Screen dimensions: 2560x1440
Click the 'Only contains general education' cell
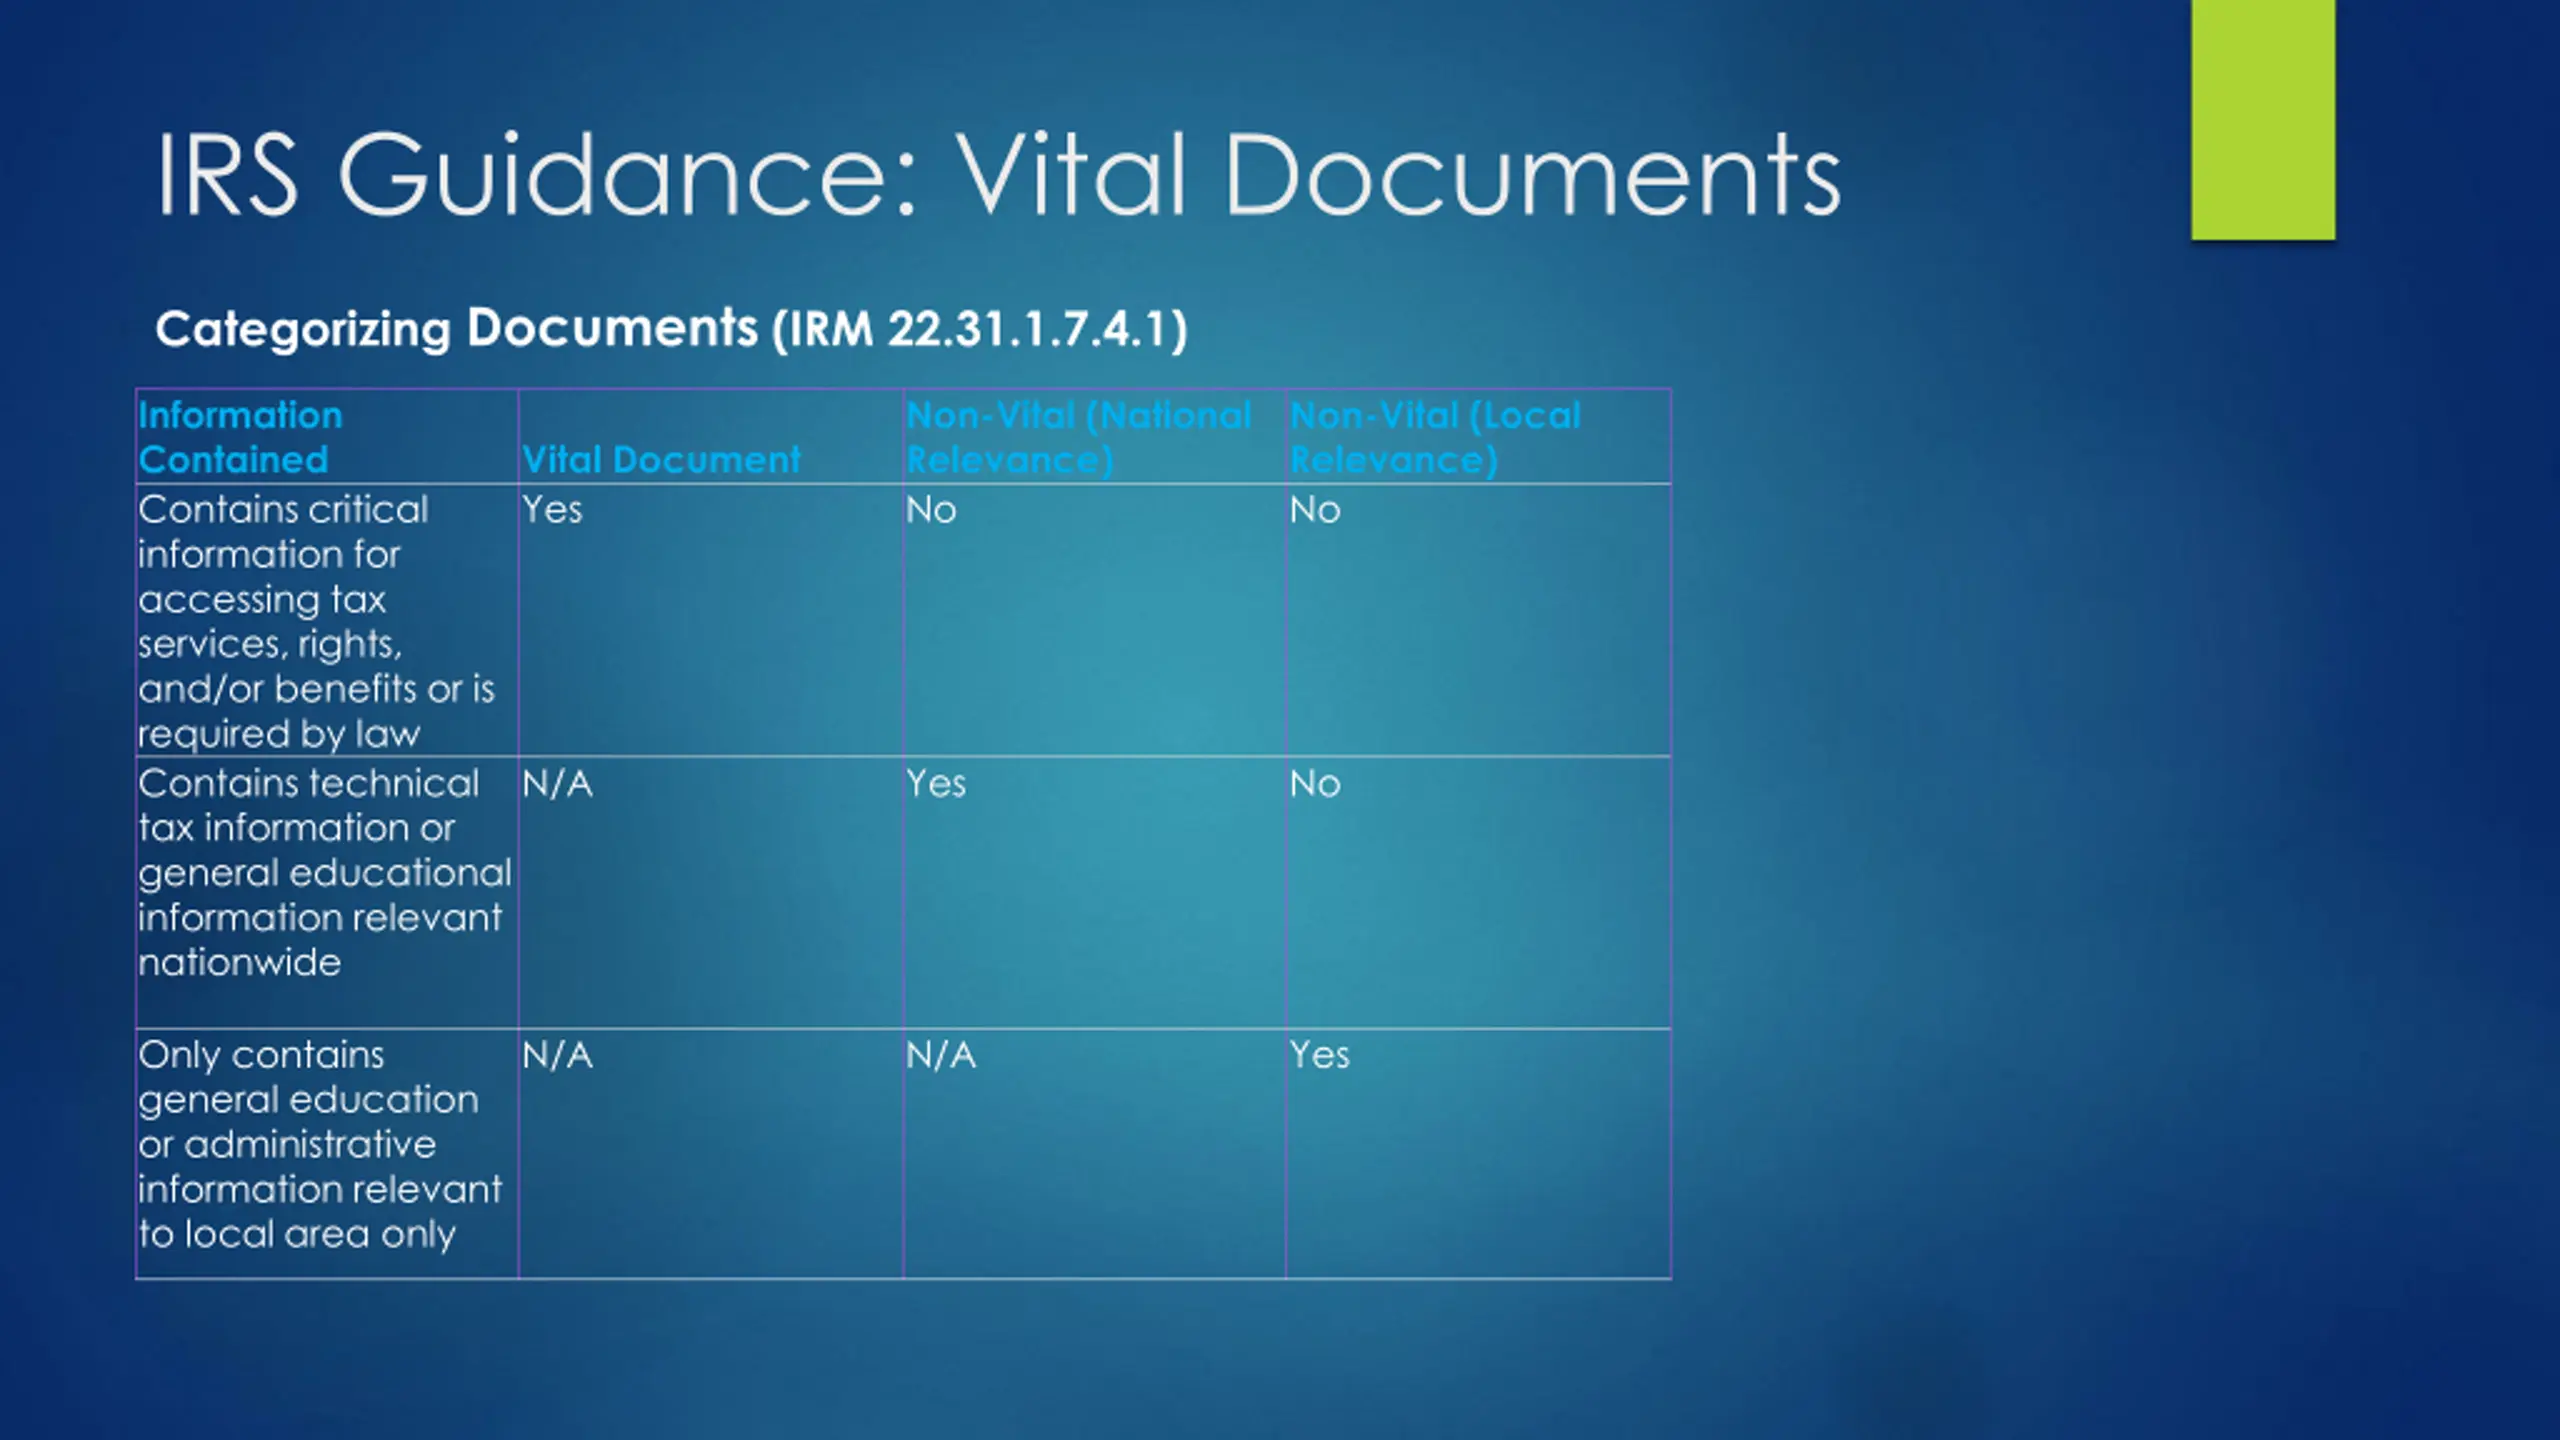(x=320, y=1144)
